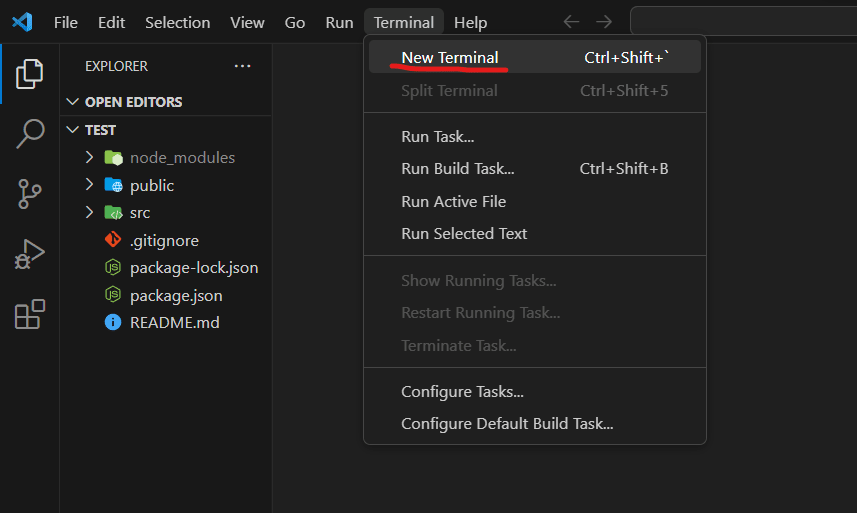Expand the src folder

(x=140, y=212)
